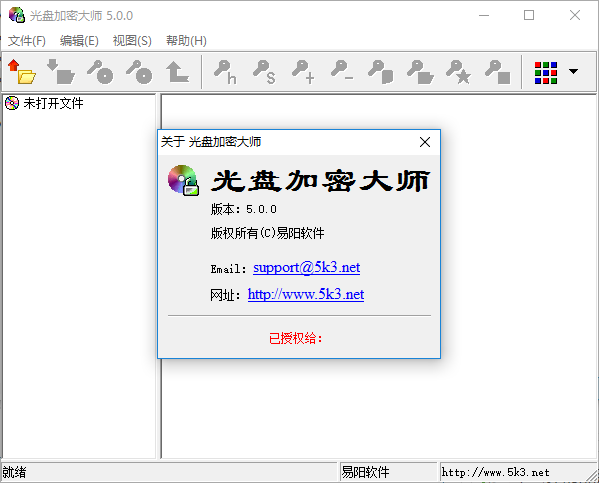Click the 已授权给: red label

pyautogui.click(x=296, y=338)
